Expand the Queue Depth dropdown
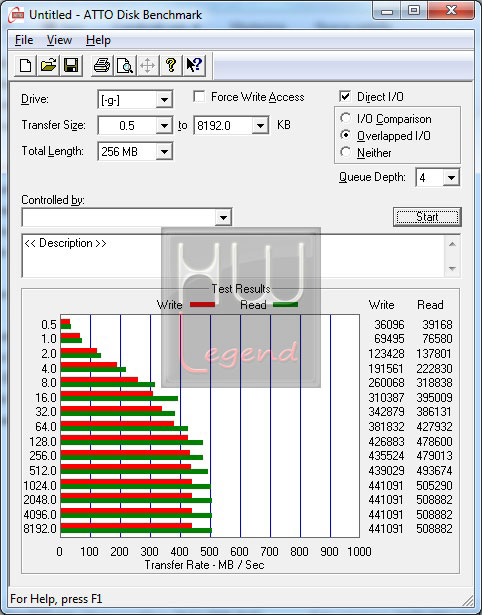The height and width of the screenshot is (615, 482). pos(451,178)
